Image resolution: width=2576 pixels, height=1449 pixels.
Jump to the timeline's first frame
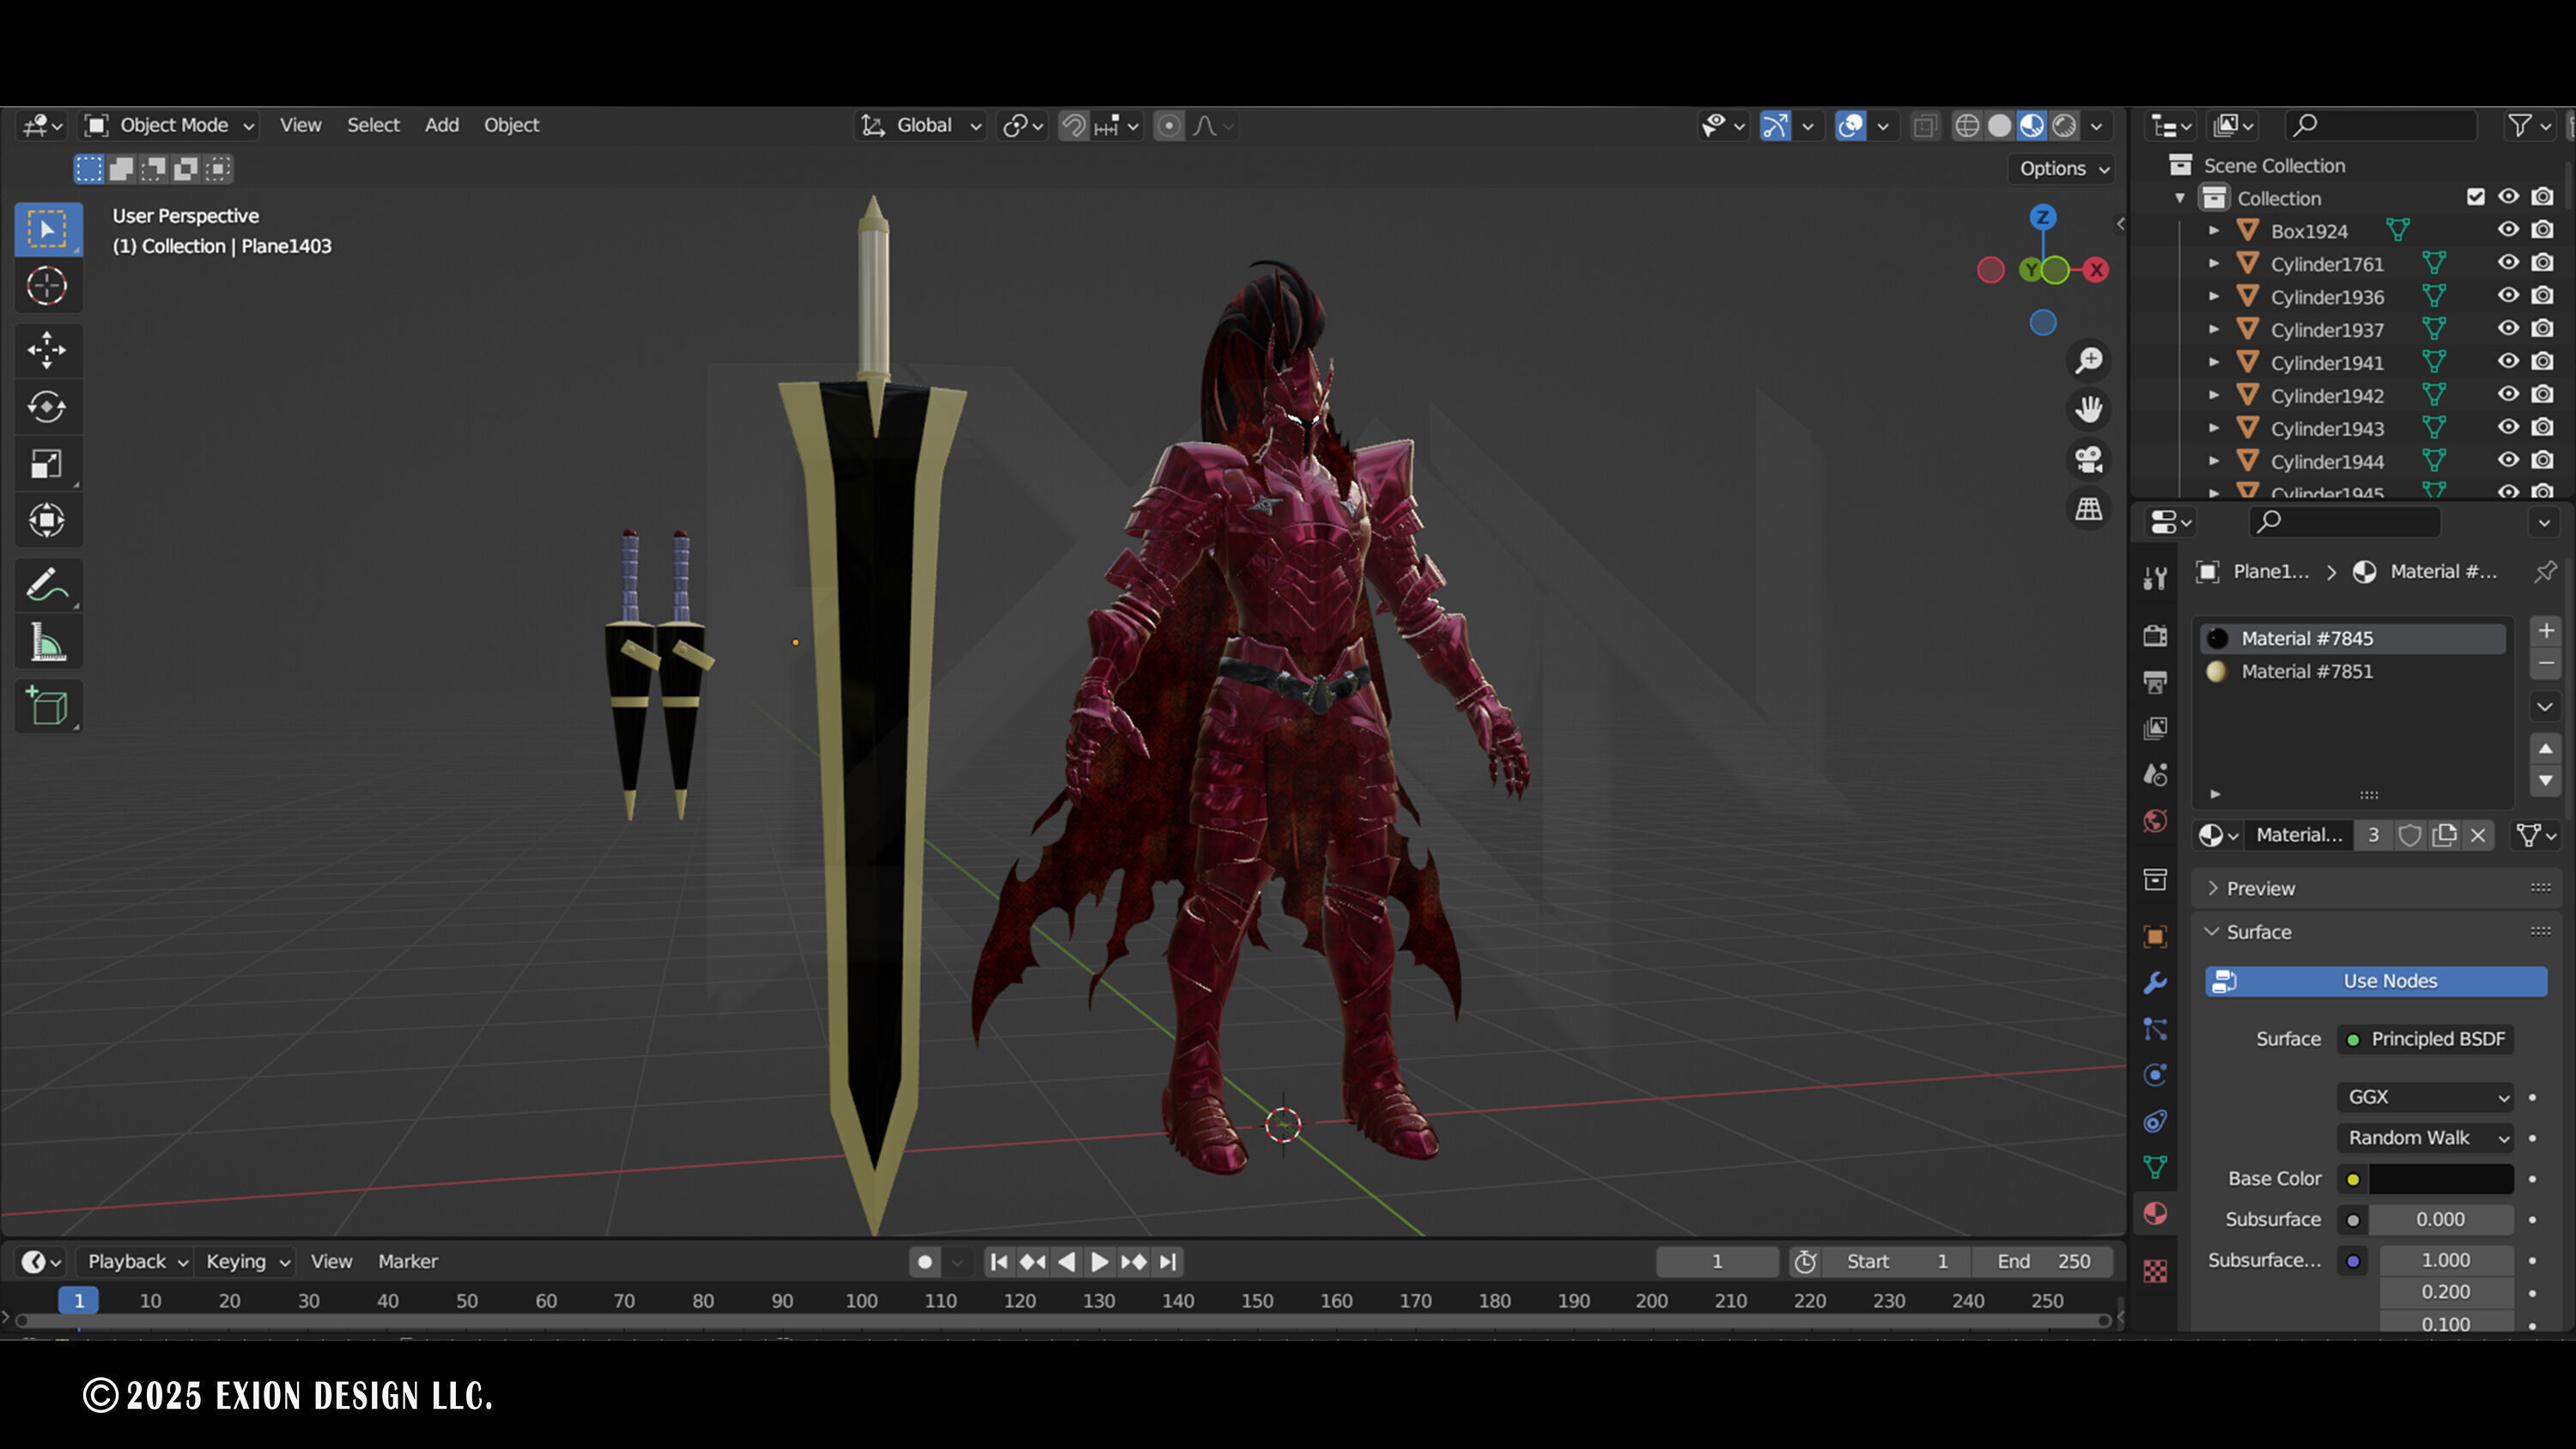[x=998, y=1262]
